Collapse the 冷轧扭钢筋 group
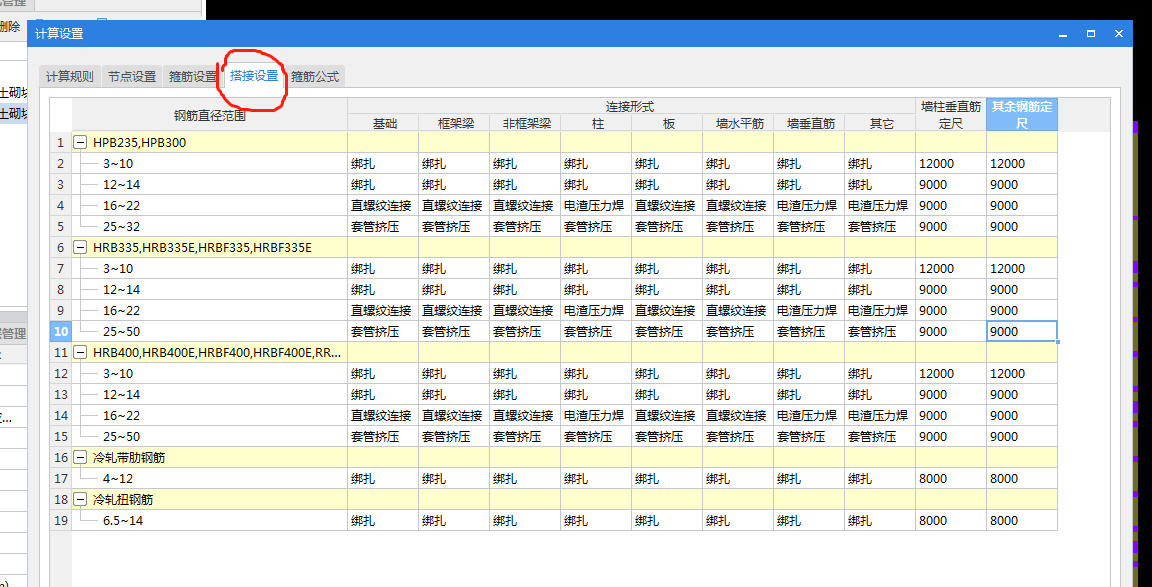Image resolution: width=1152 pixels, height=587 pixels. pos(80,500)
